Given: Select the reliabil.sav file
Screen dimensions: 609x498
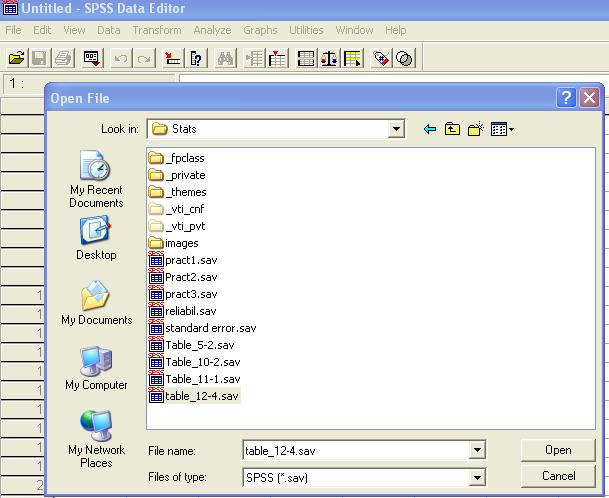Looking at the screenshot, I should point(183,311).
